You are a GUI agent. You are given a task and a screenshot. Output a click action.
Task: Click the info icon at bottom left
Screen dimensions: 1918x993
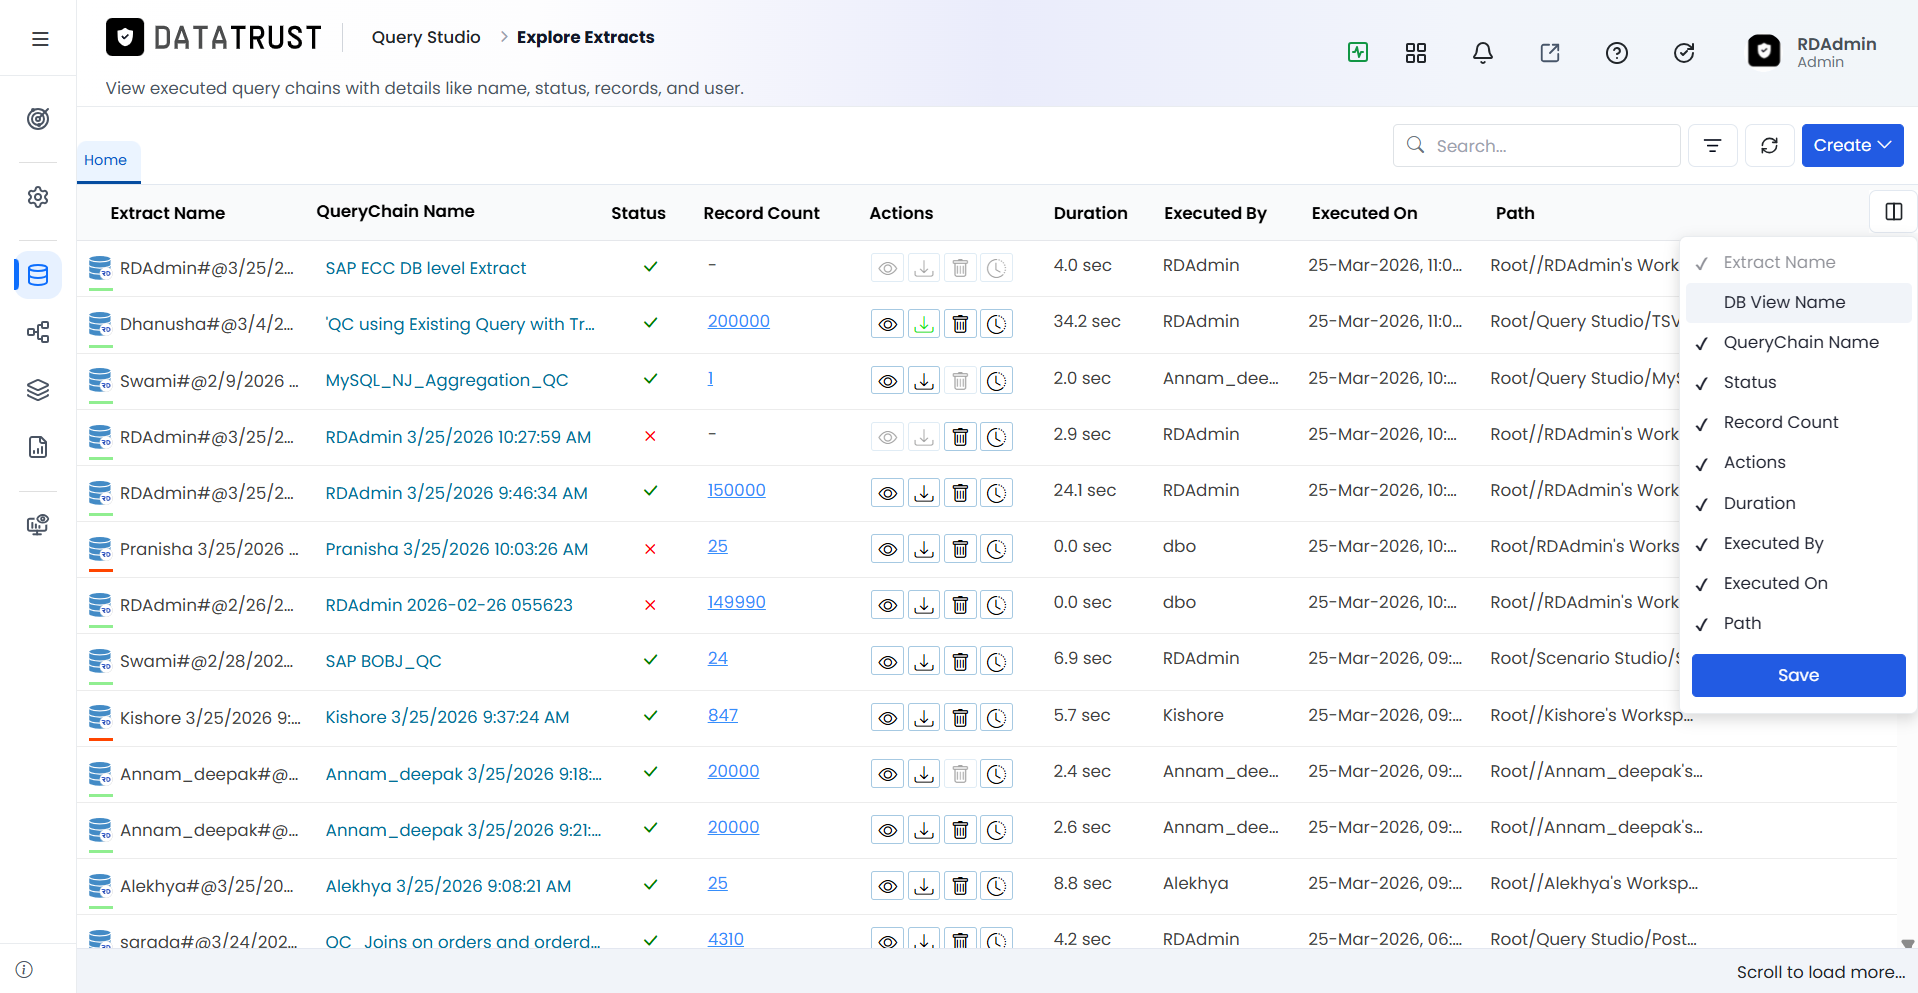25,970
